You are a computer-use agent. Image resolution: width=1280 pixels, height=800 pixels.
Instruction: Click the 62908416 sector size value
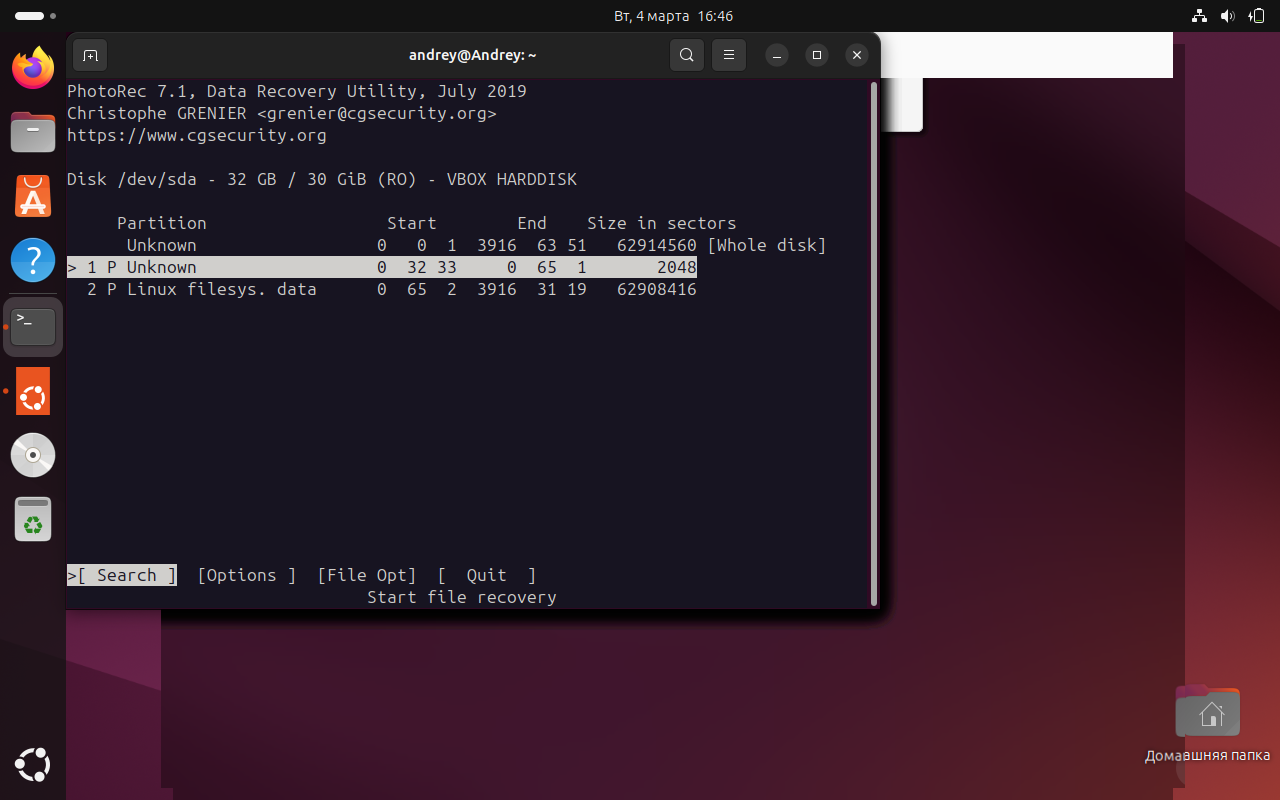click(657, 289)
